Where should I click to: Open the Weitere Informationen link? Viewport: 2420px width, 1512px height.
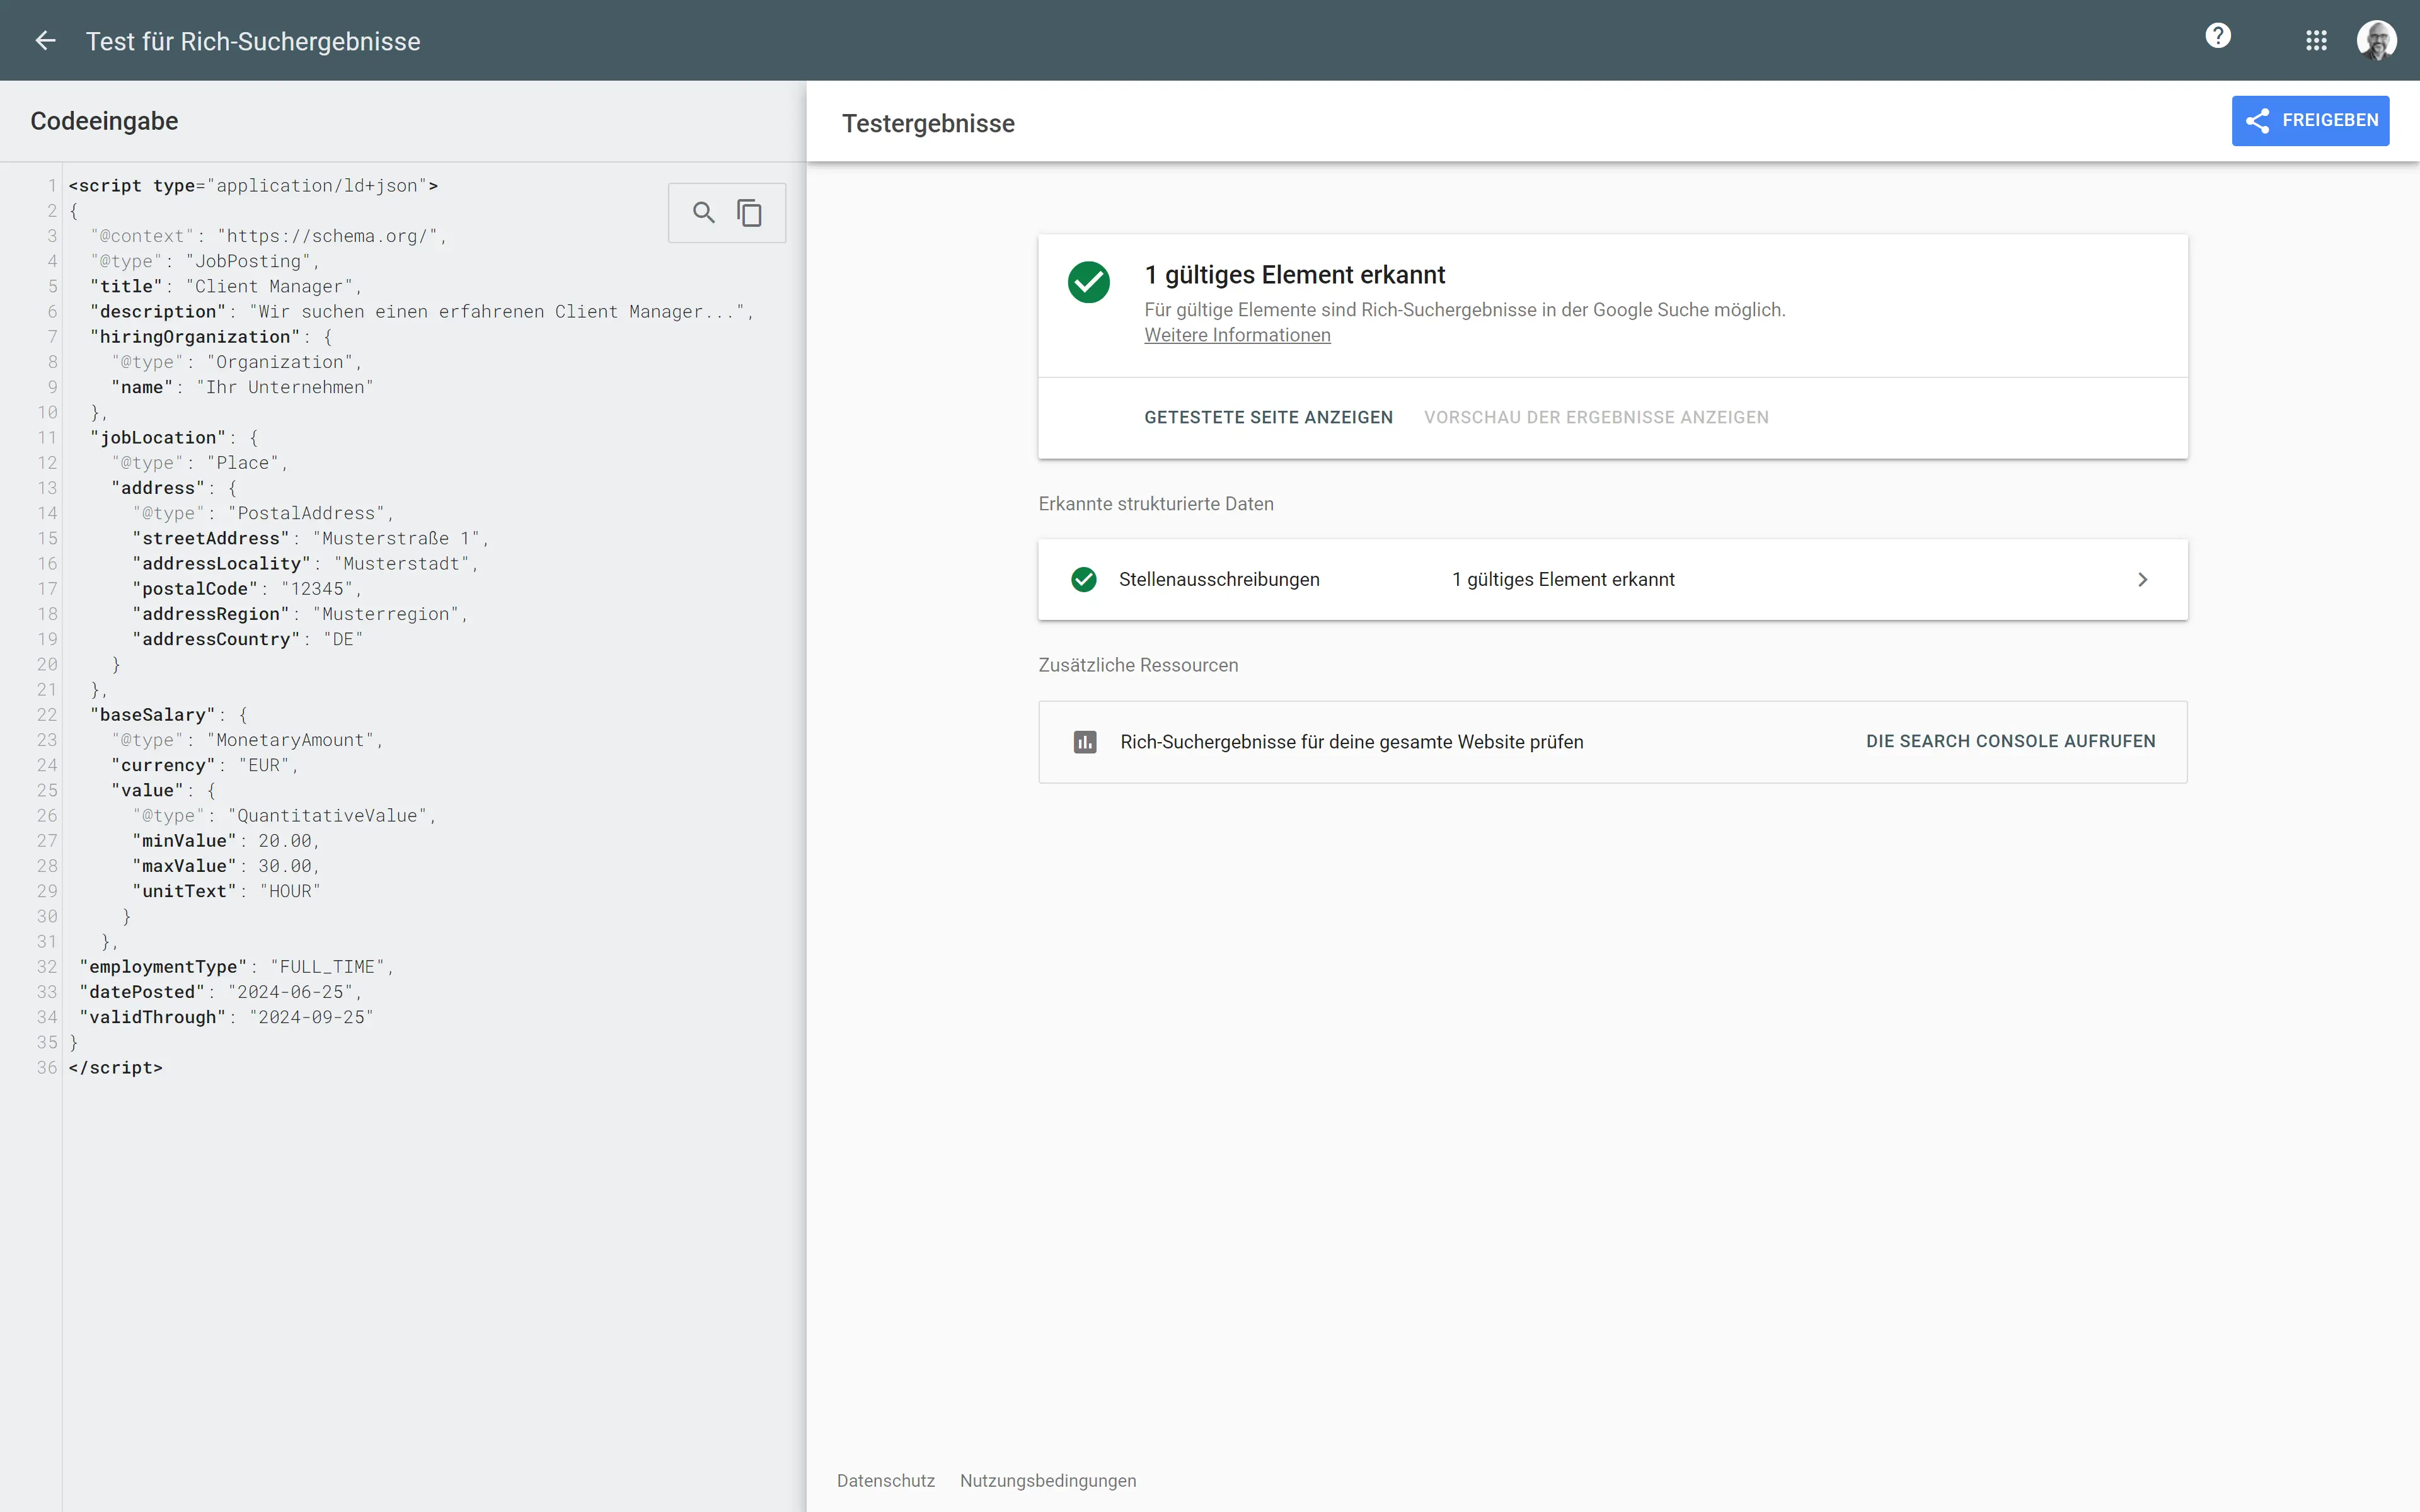(1237, 336)
